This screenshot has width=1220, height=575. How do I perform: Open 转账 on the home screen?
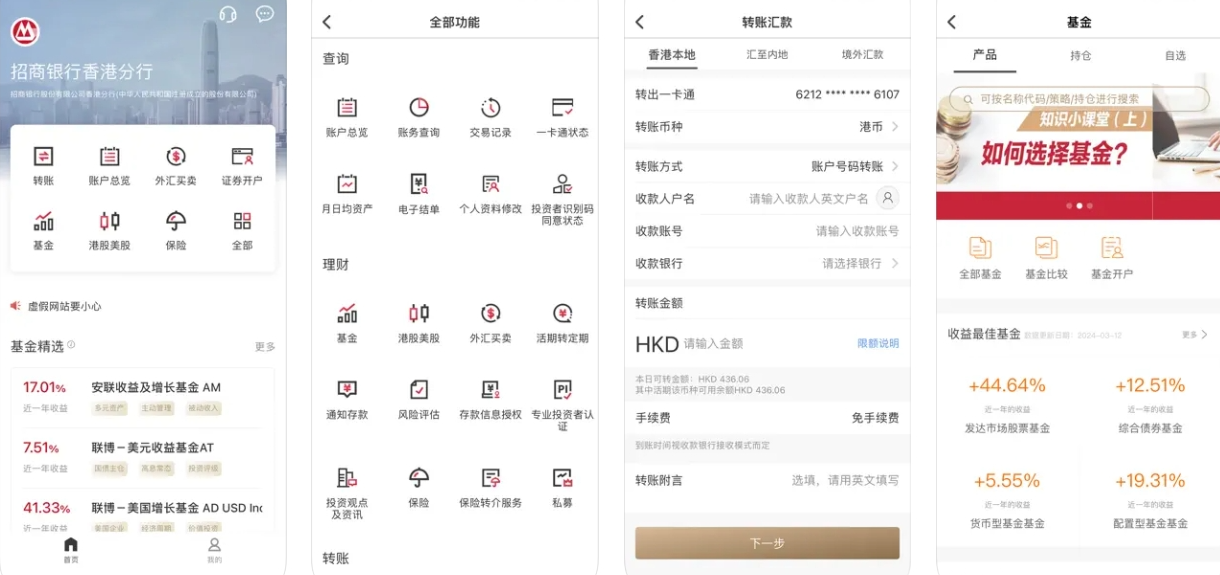[x=43, y=167]
